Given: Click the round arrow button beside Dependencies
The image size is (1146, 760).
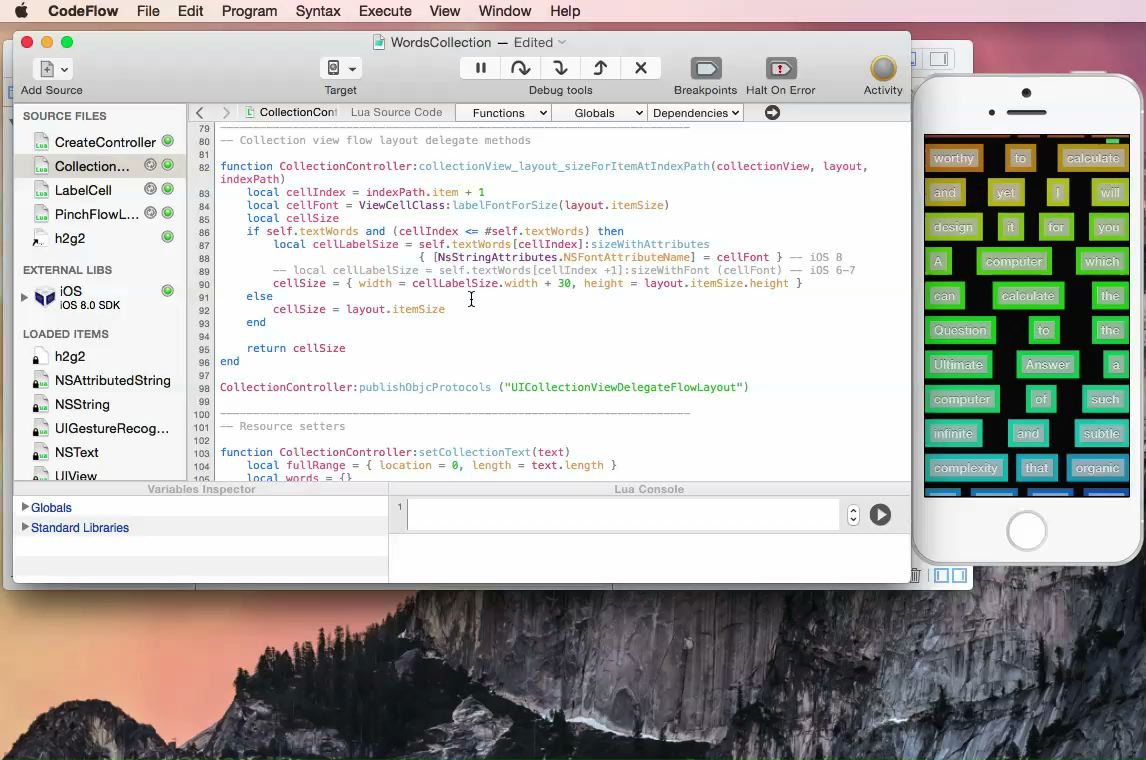Looking at the screenshot, I should [x=773, y=113].
